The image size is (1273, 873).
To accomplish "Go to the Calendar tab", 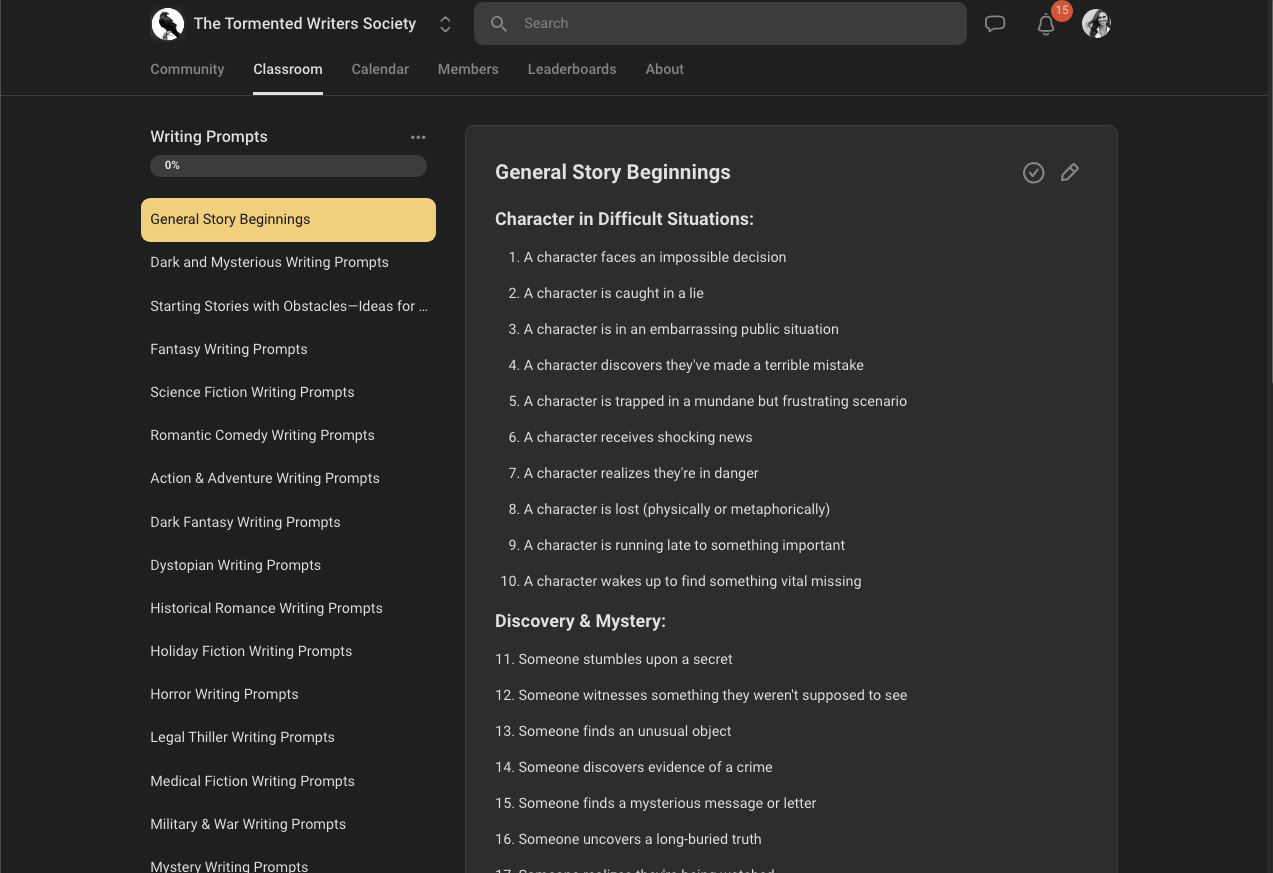I will point(380,69).
